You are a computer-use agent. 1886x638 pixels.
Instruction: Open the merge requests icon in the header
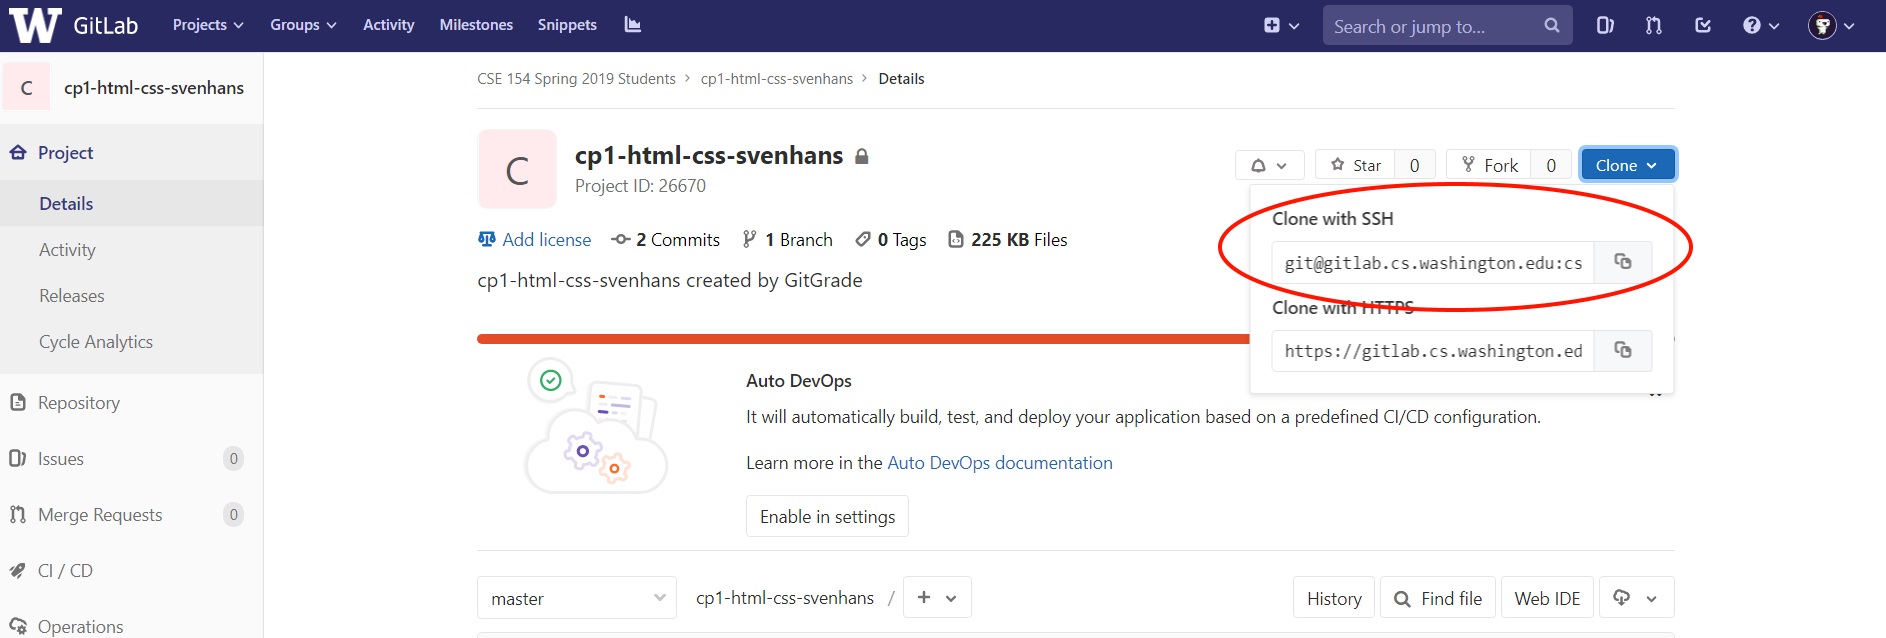coord(1654,26)
